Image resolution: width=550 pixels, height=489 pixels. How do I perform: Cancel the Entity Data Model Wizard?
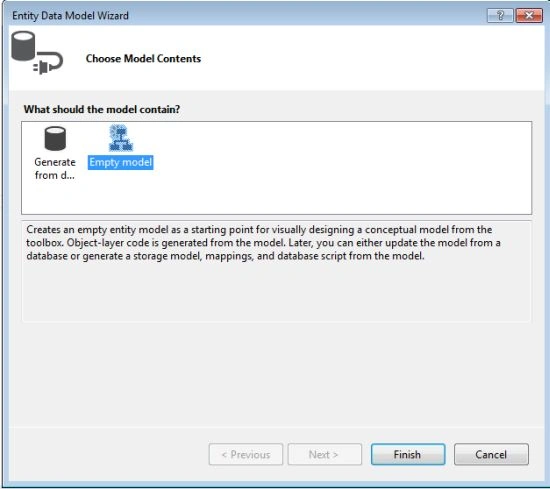tap(491, 455)
